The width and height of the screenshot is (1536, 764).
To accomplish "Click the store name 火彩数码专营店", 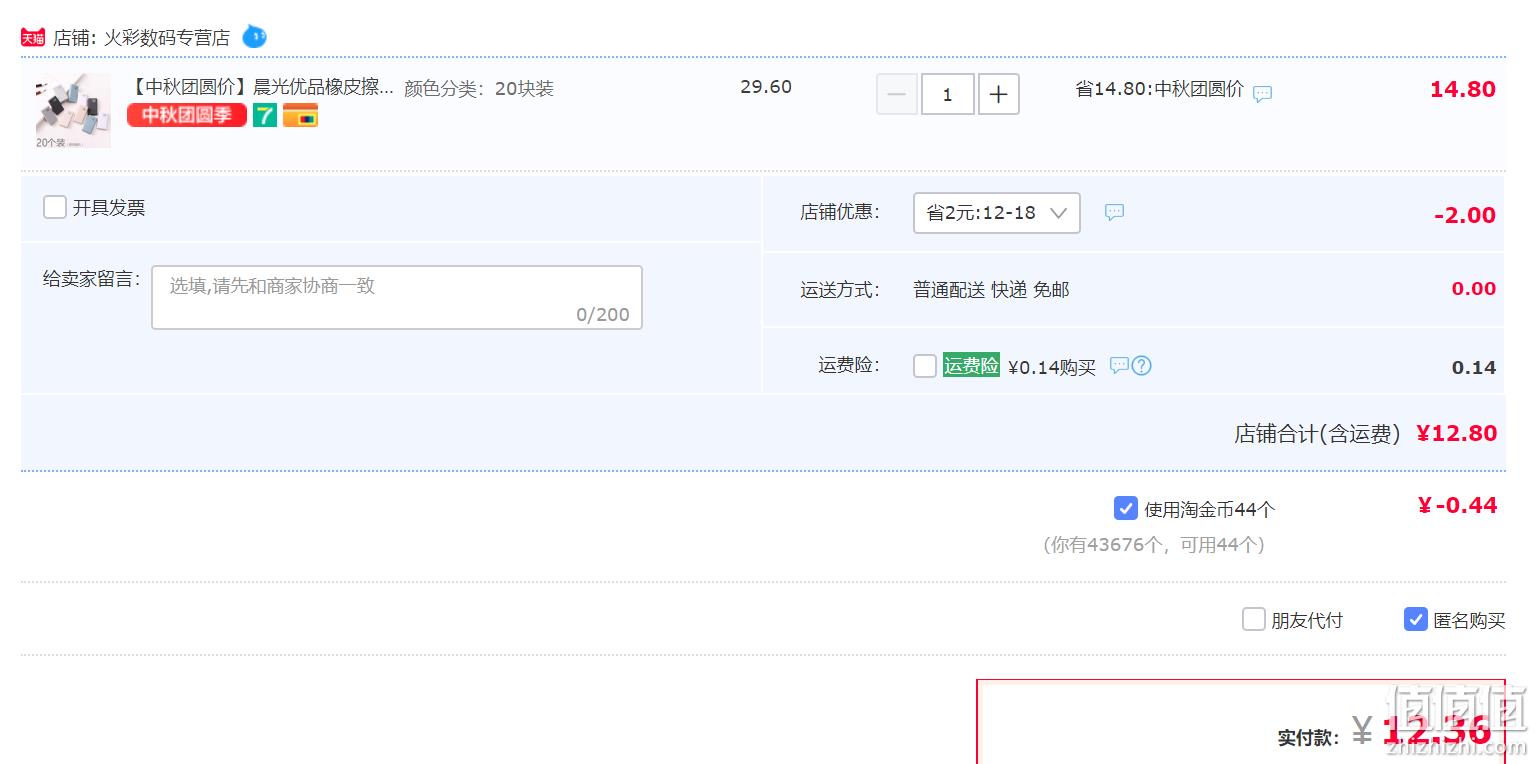I will click(x=167, y=38).
